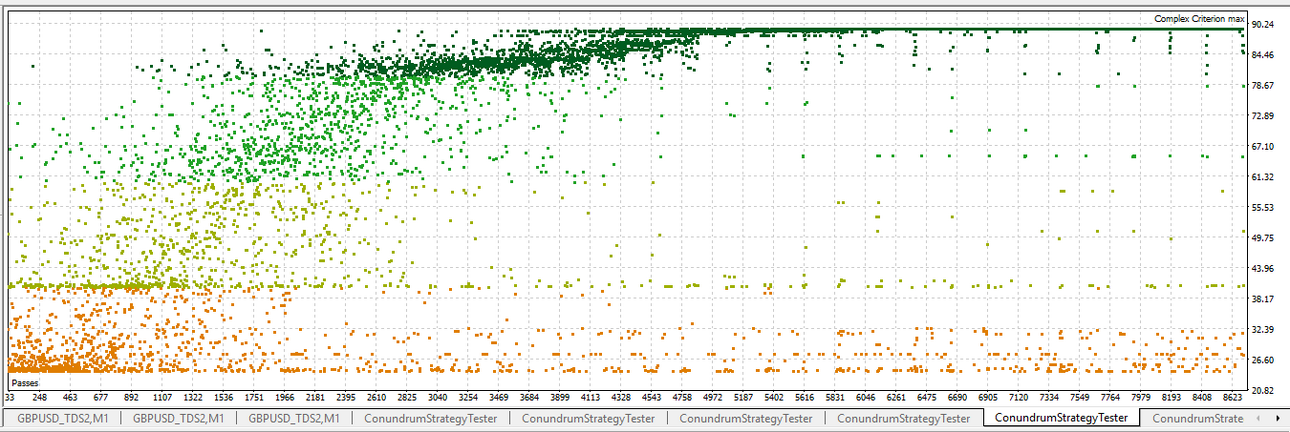Click the 67.10 y-axis value
The image size is (1290, 432).
[1265, 147]
